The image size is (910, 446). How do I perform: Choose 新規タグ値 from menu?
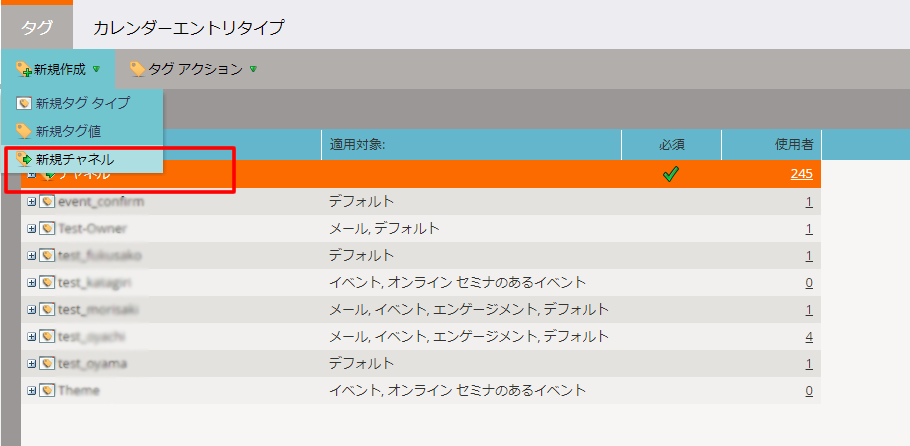pos(68,131)
